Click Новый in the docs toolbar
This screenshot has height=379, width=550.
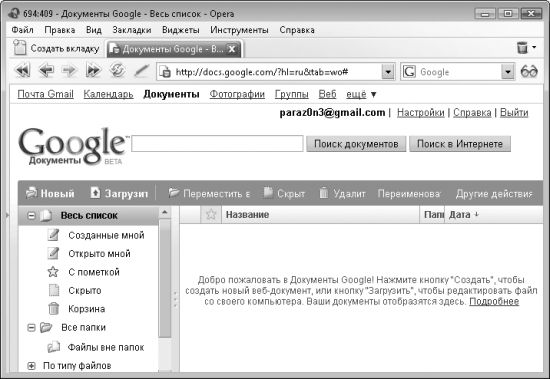[x=50, y=193]
